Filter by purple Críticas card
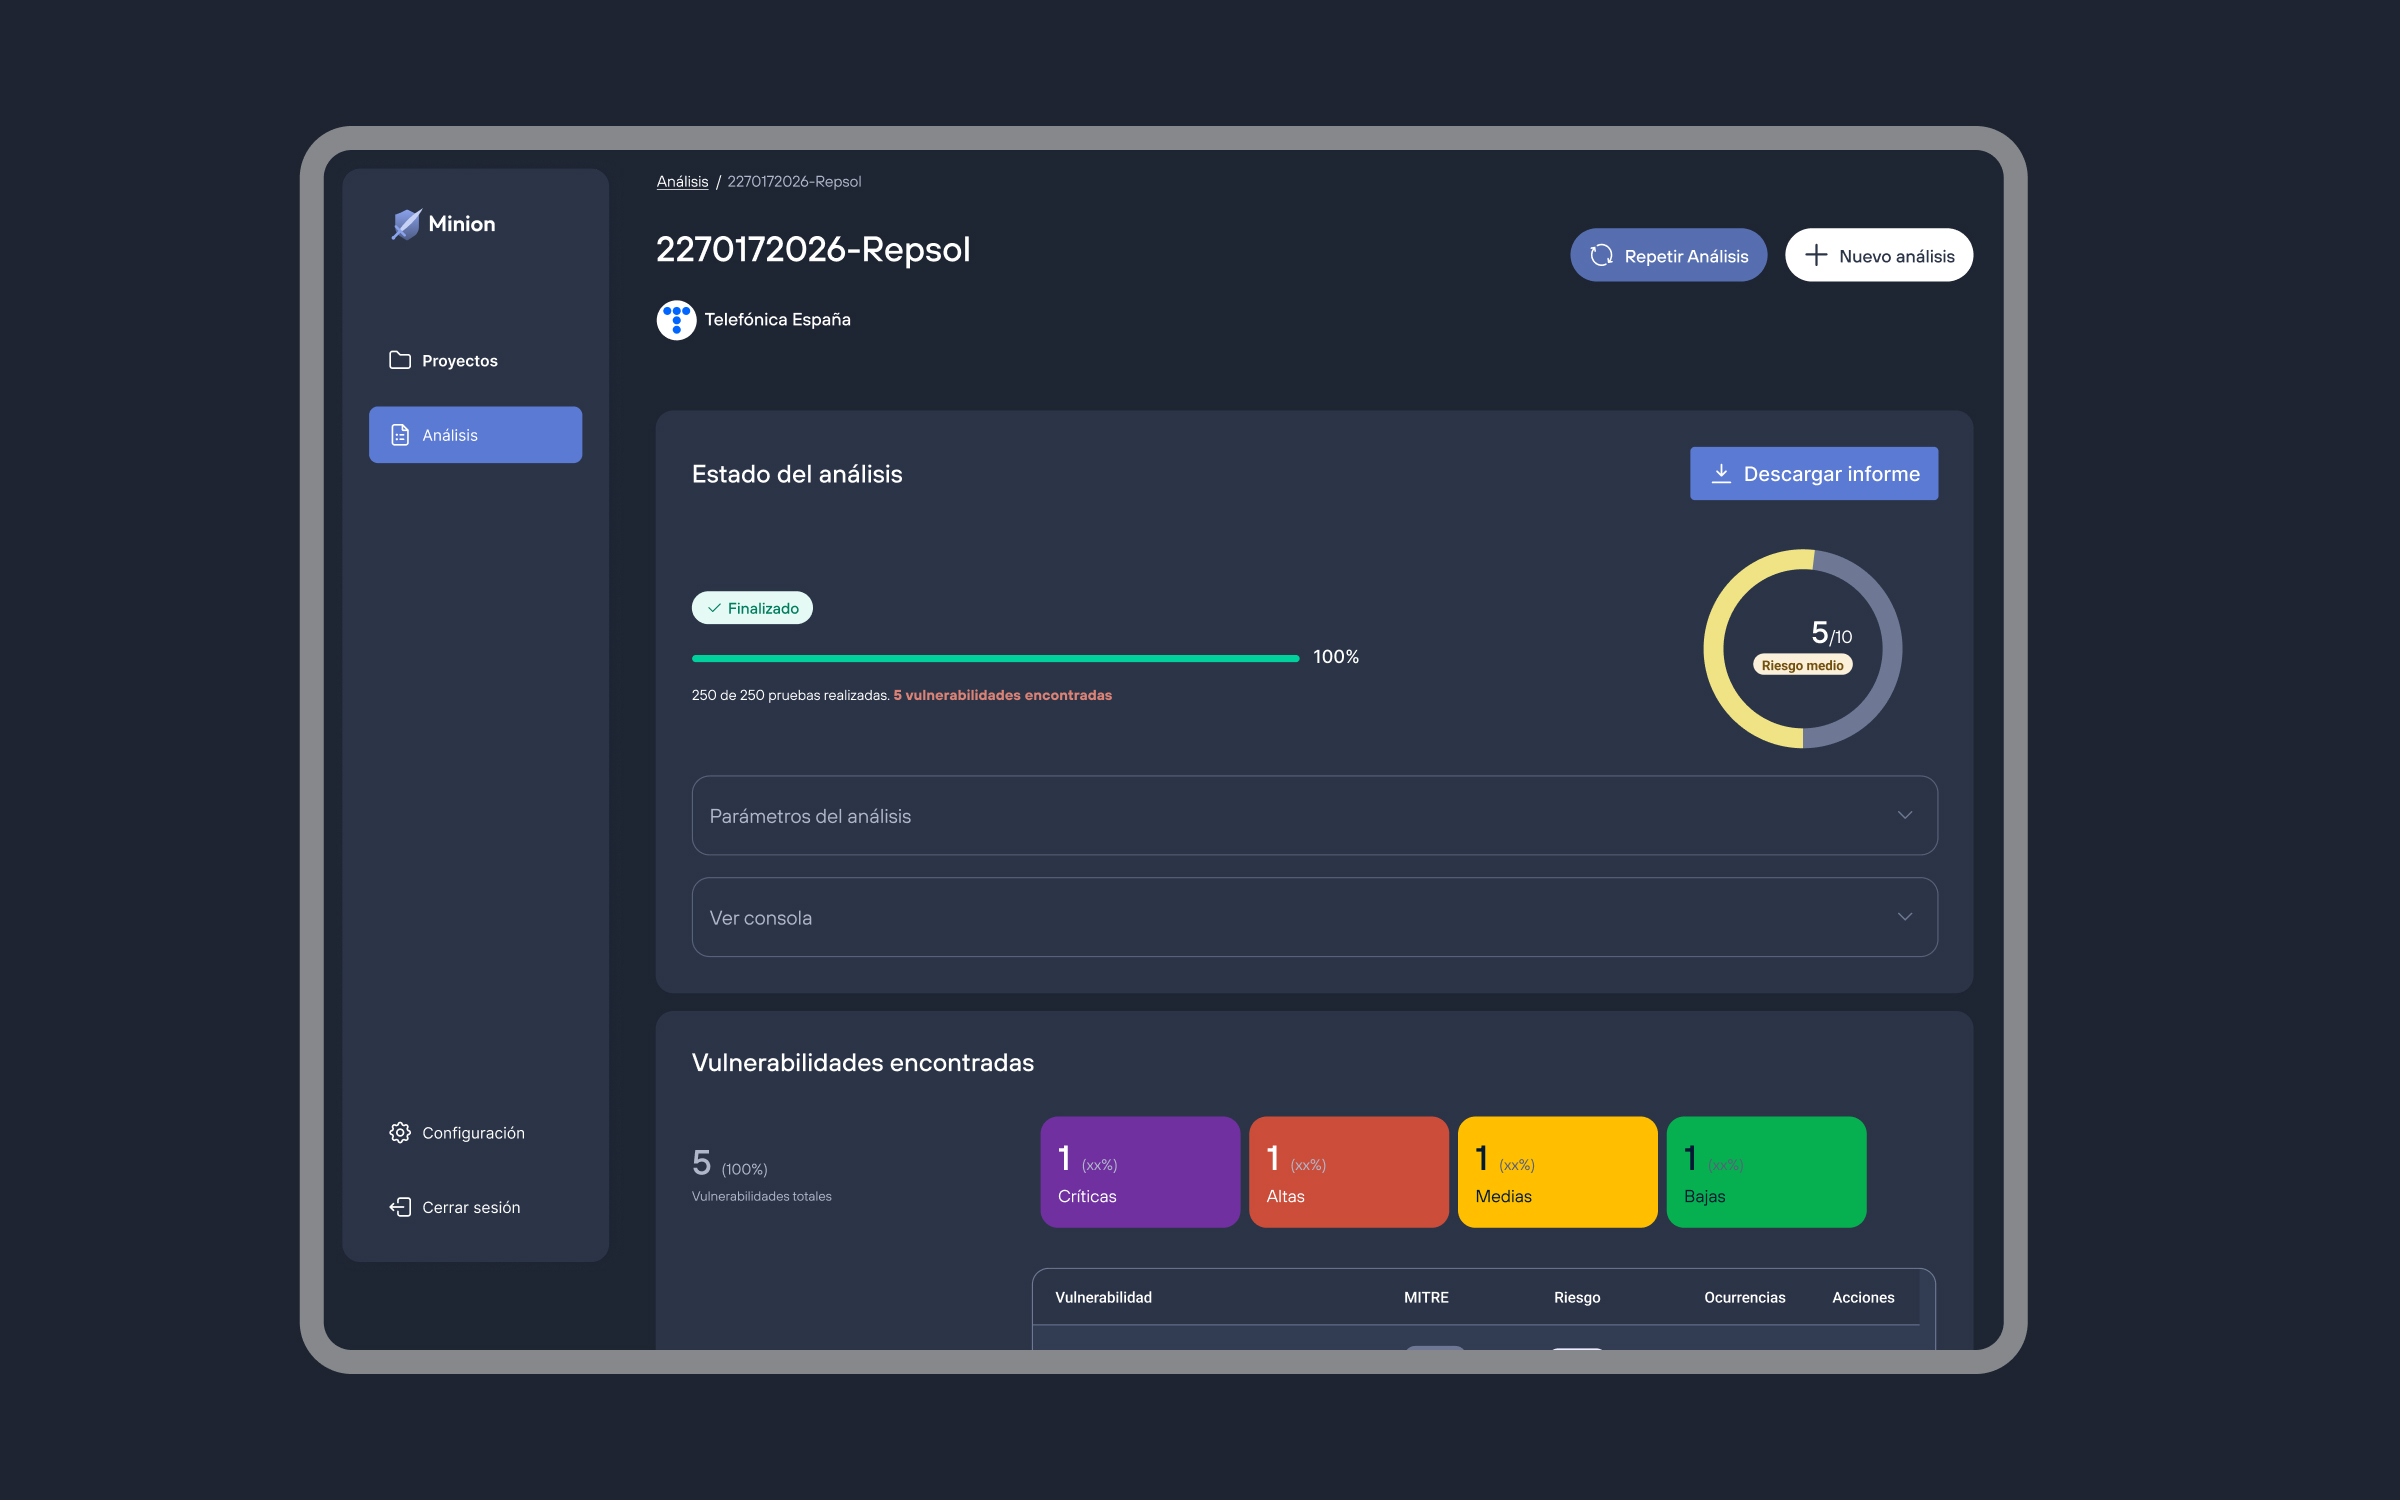 [x=1140, y=1172]
